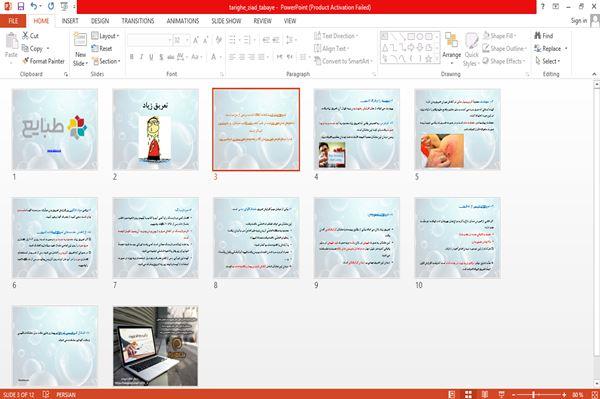Open the font size dropdown

(x=188, y=40)
